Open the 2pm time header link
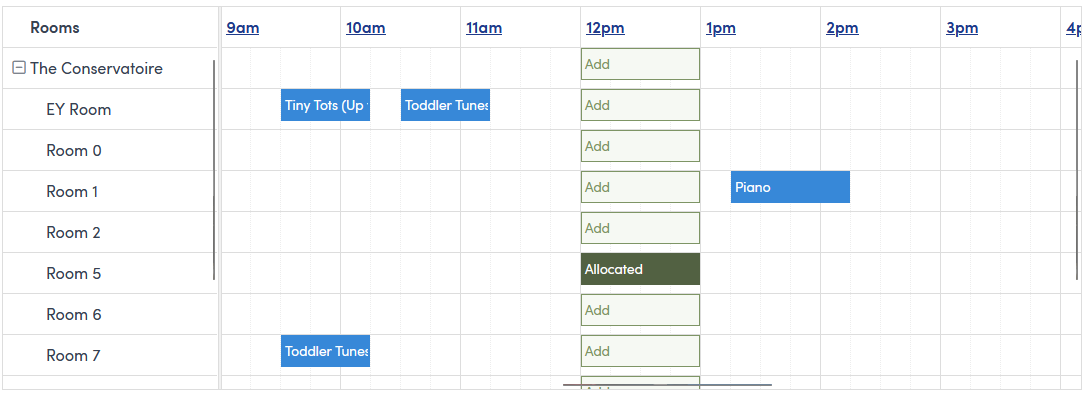This screenshot has width=1088, height=397. pyautogui.click(x=842, y=28)
